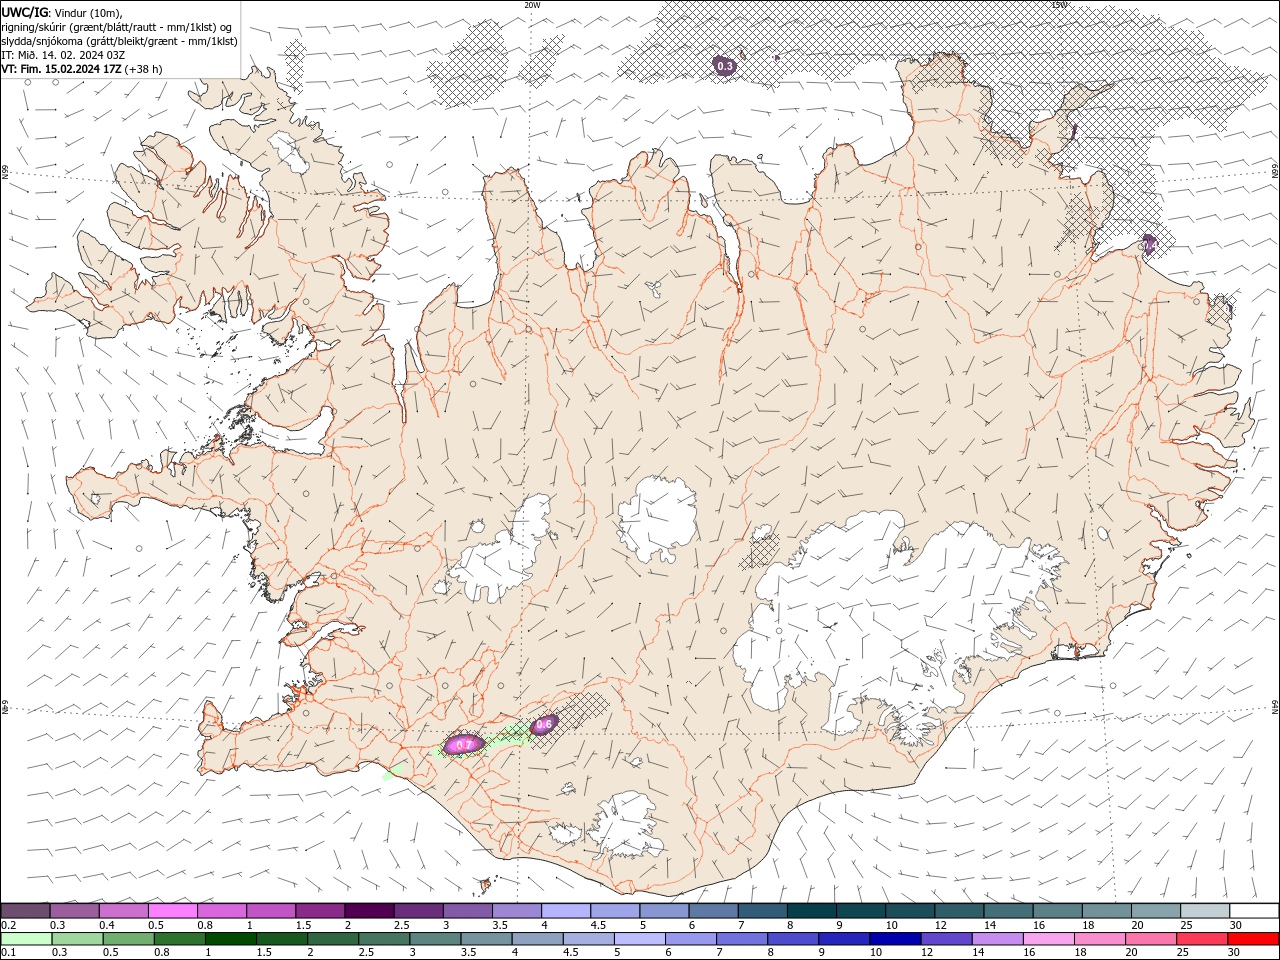
Task: Click the '4.5' label in upper legend row
Action: pyautogui.click(x=598, y=925)
